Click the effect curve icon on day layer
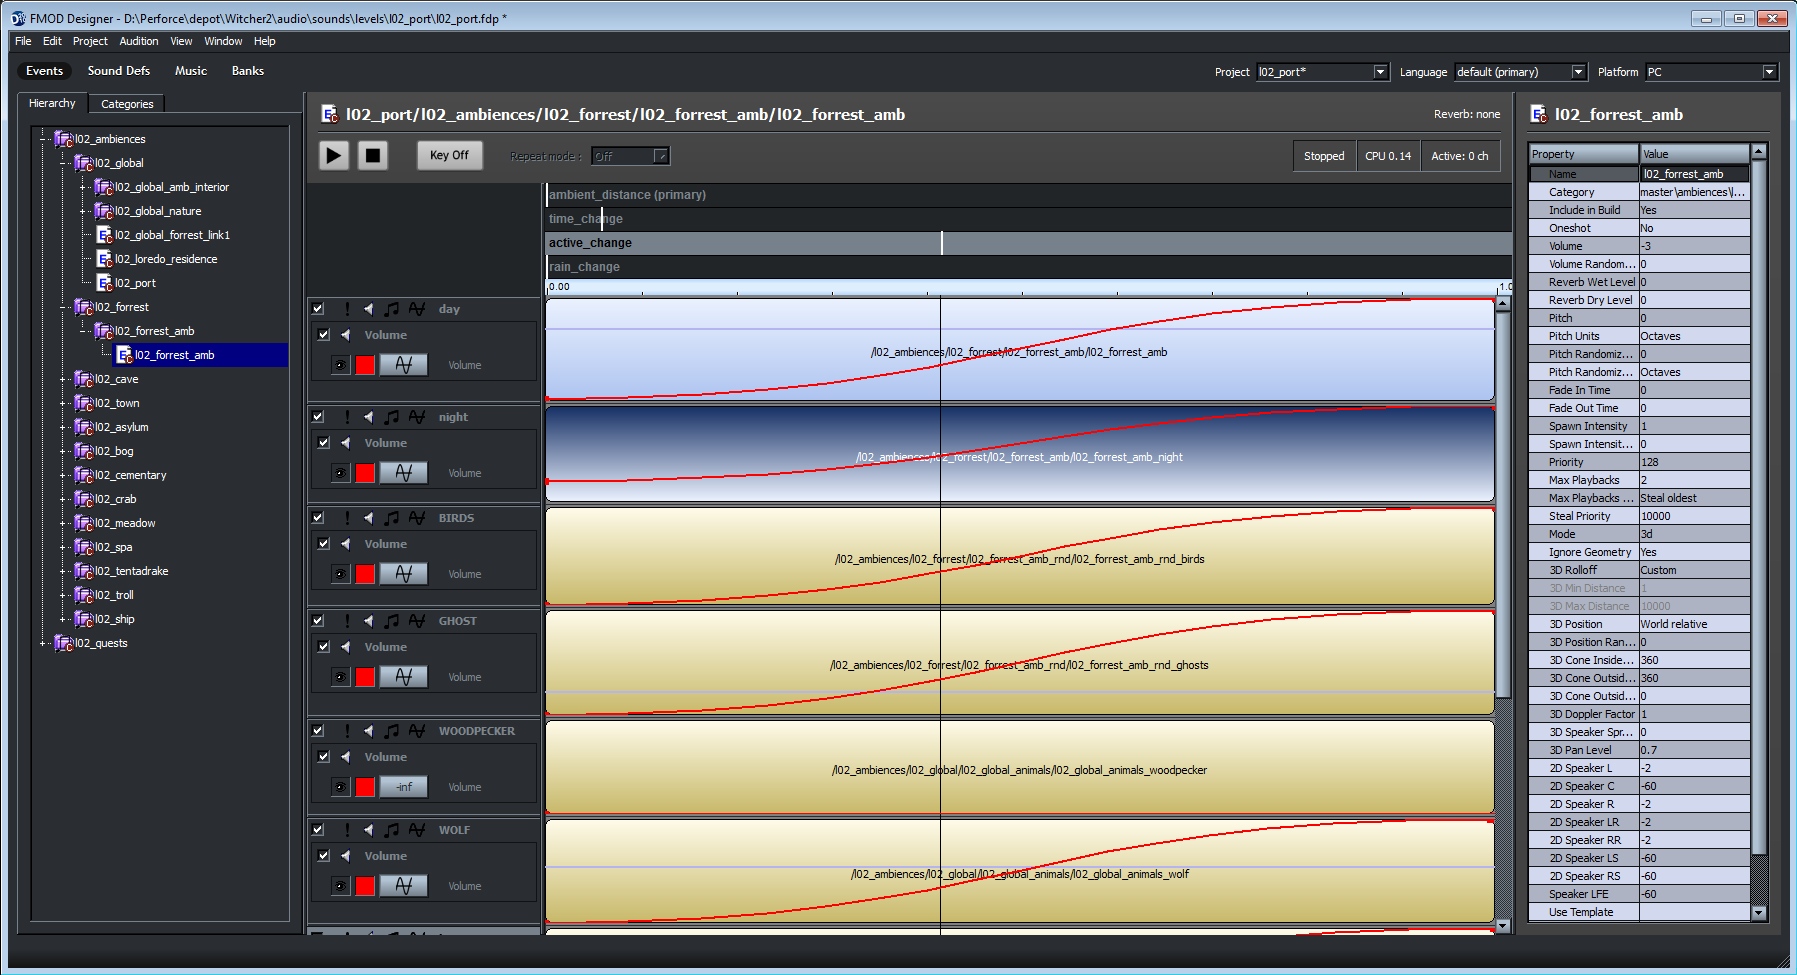The image size is (1797, 975). point(417,309)
